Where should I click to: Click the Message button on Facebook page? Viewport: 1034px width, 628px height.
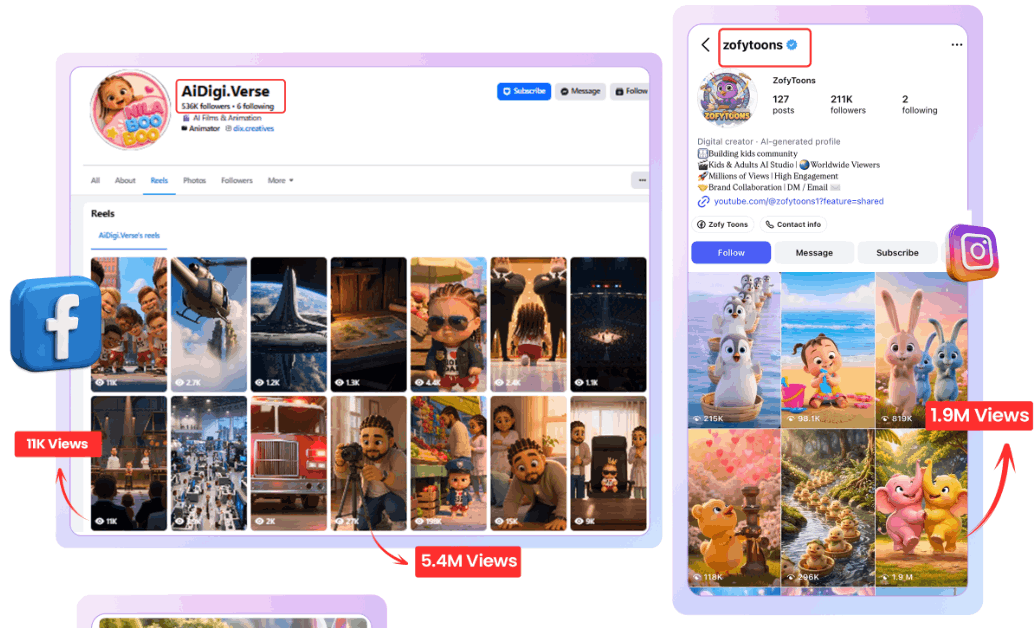tap(580, 91)
